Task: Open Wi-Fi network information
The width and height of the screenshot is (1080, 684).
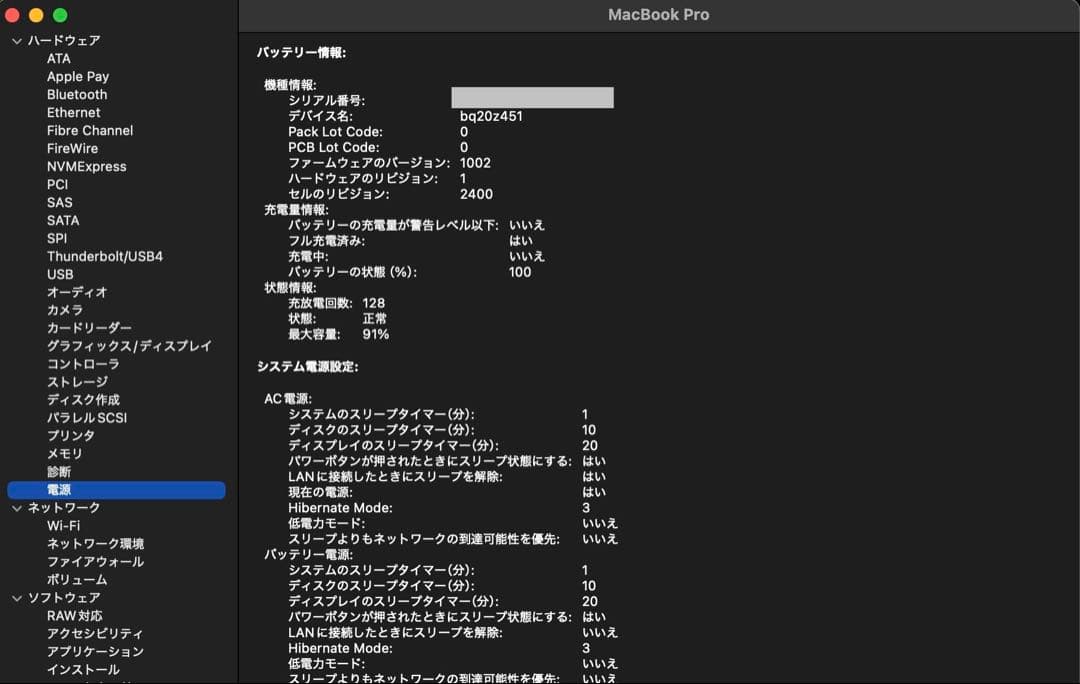Action: click(64, 525)
